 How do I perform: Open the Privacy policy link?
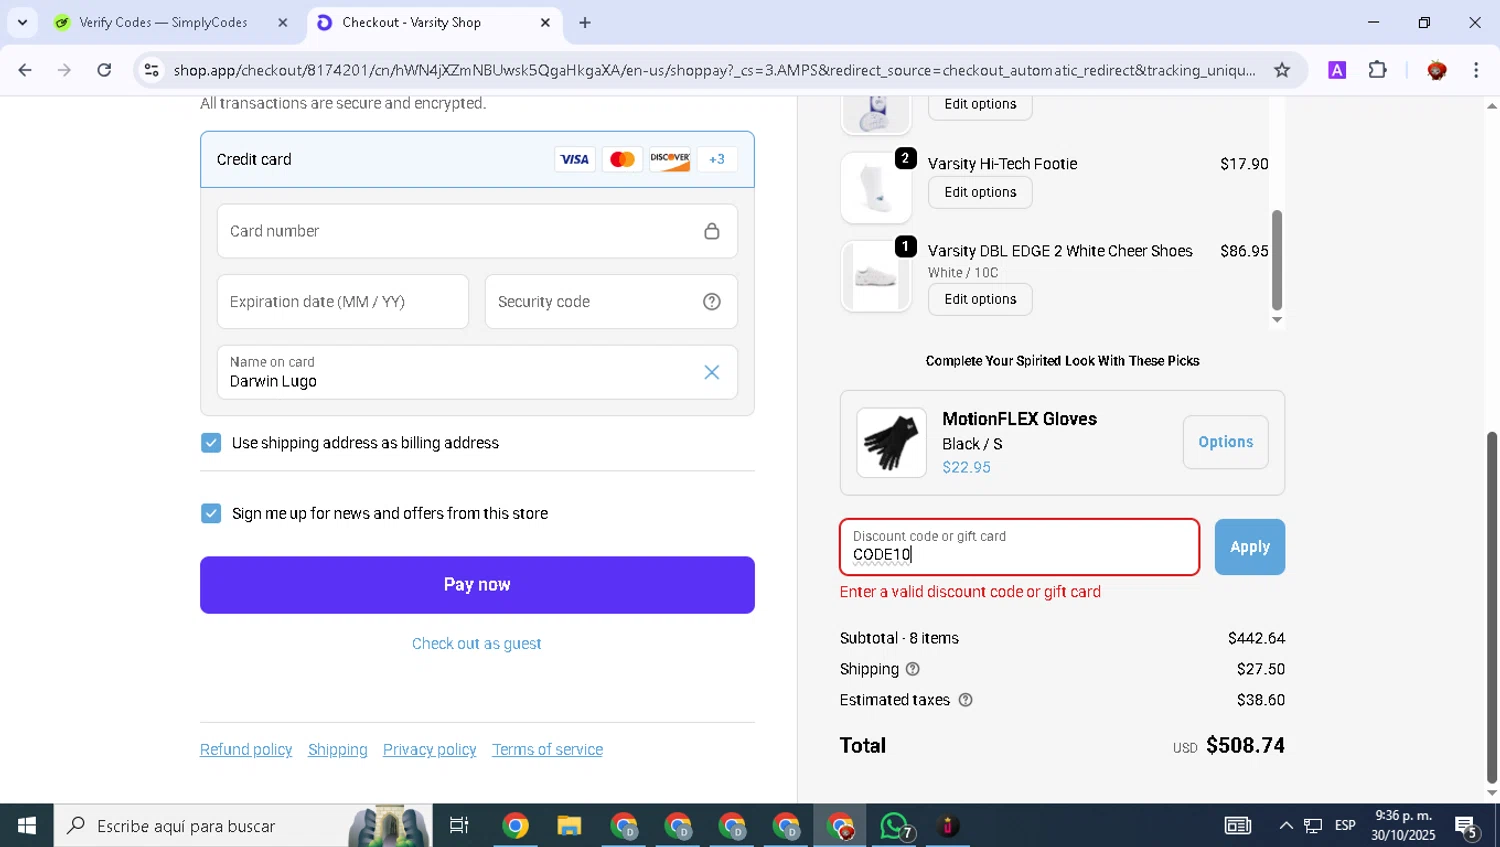(430, 750)
